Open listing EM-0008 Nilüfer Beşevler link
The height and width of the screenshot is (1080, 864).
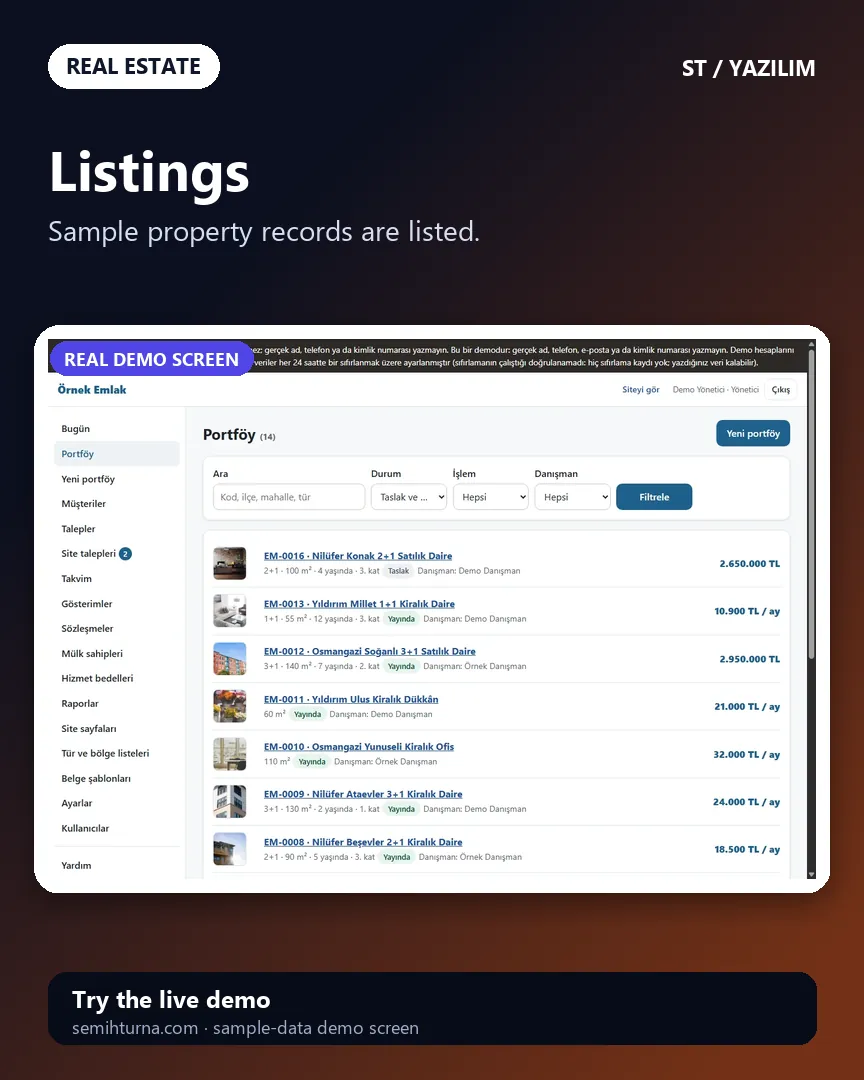pyautogui.click(x=362, y=842)
